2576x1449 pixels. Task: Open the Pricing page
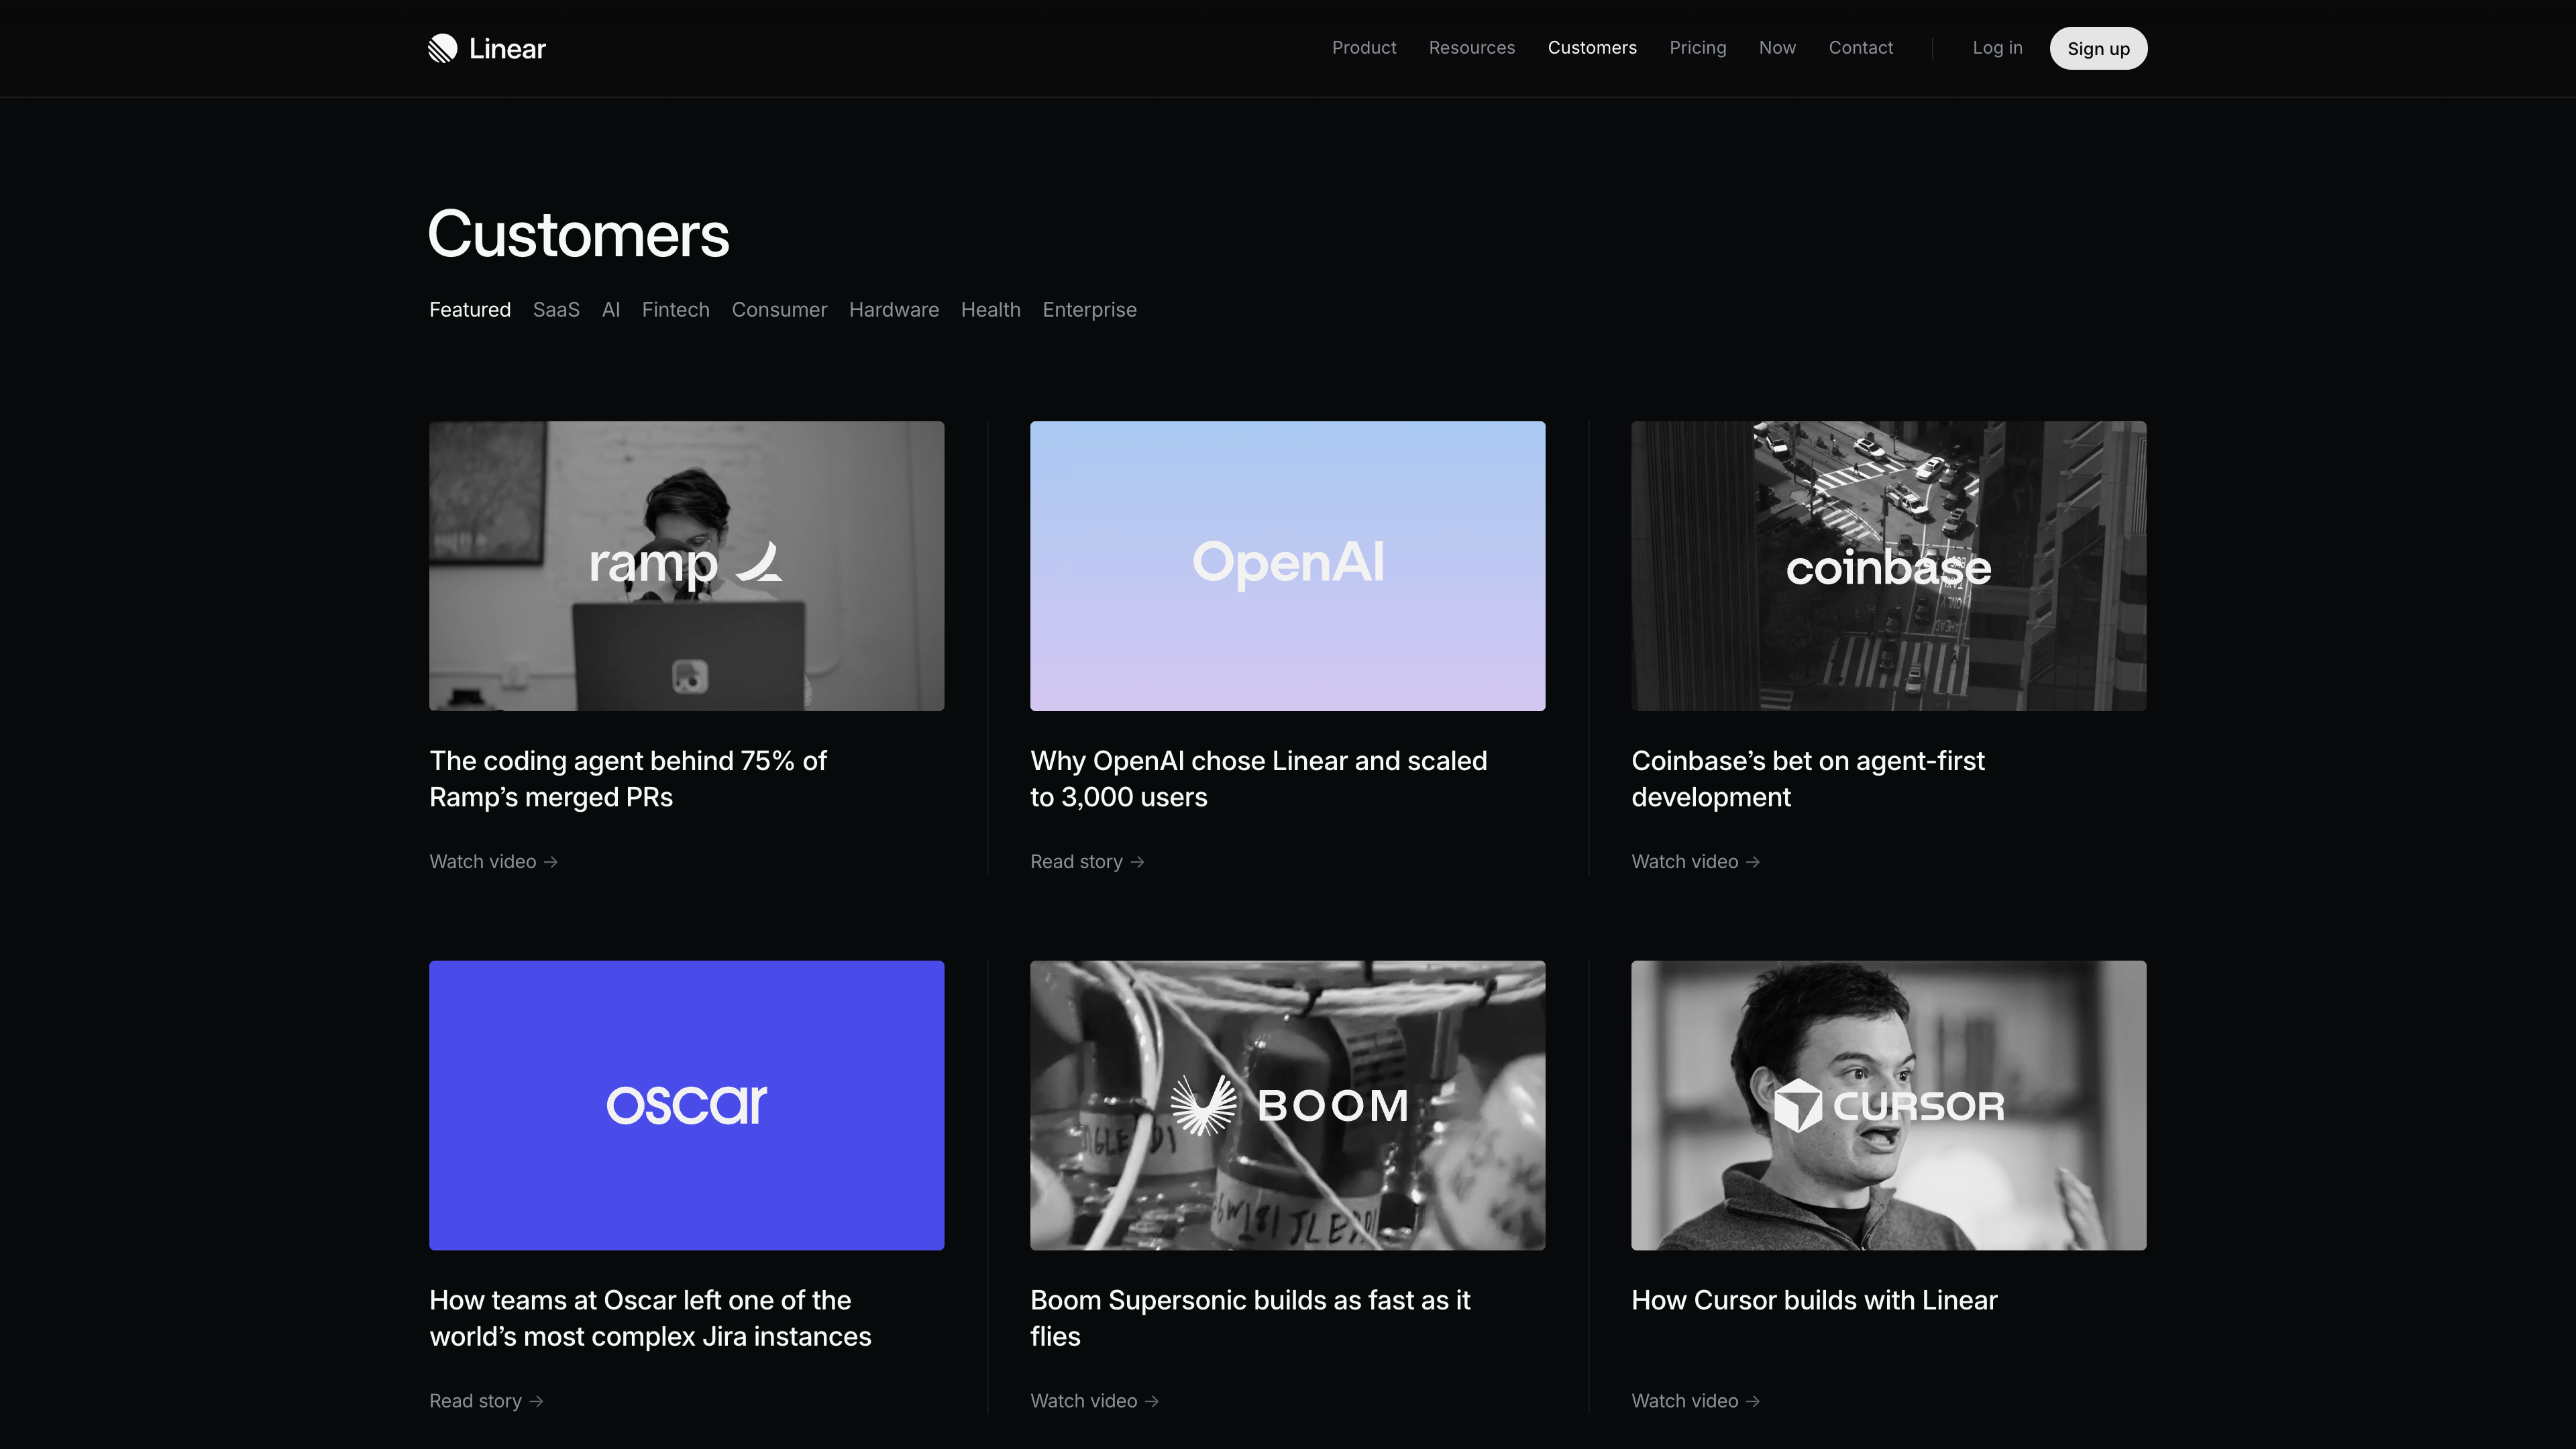coord(1698,48)
